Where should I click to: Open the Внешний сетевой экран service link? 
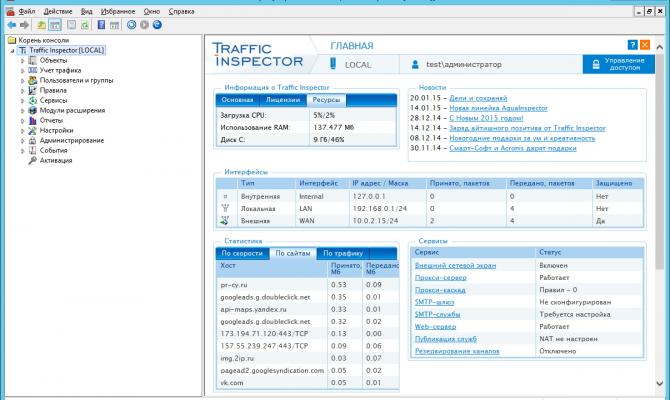click(x=455, y=265)
